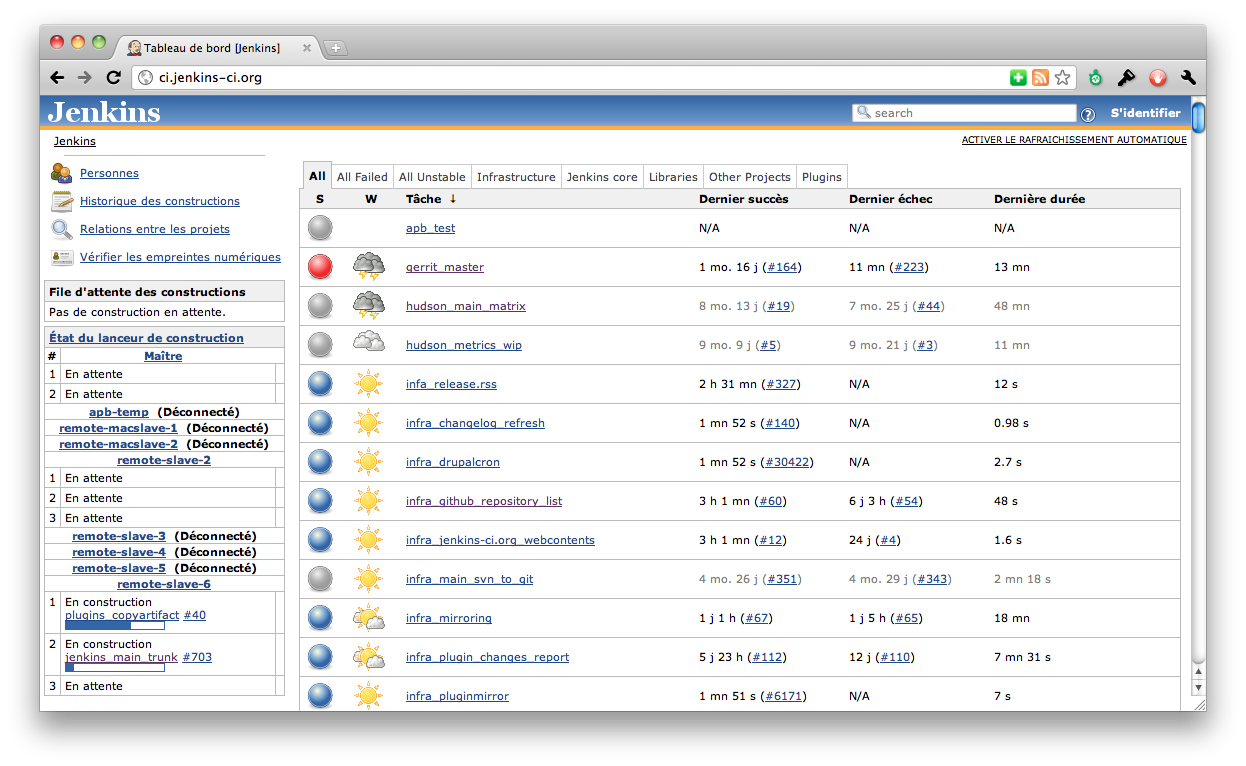Image resolution: width=1246 pixels, height=766 pixels.
Task: Open the infra_github_repository_list job link
Action: coord(484,501)
